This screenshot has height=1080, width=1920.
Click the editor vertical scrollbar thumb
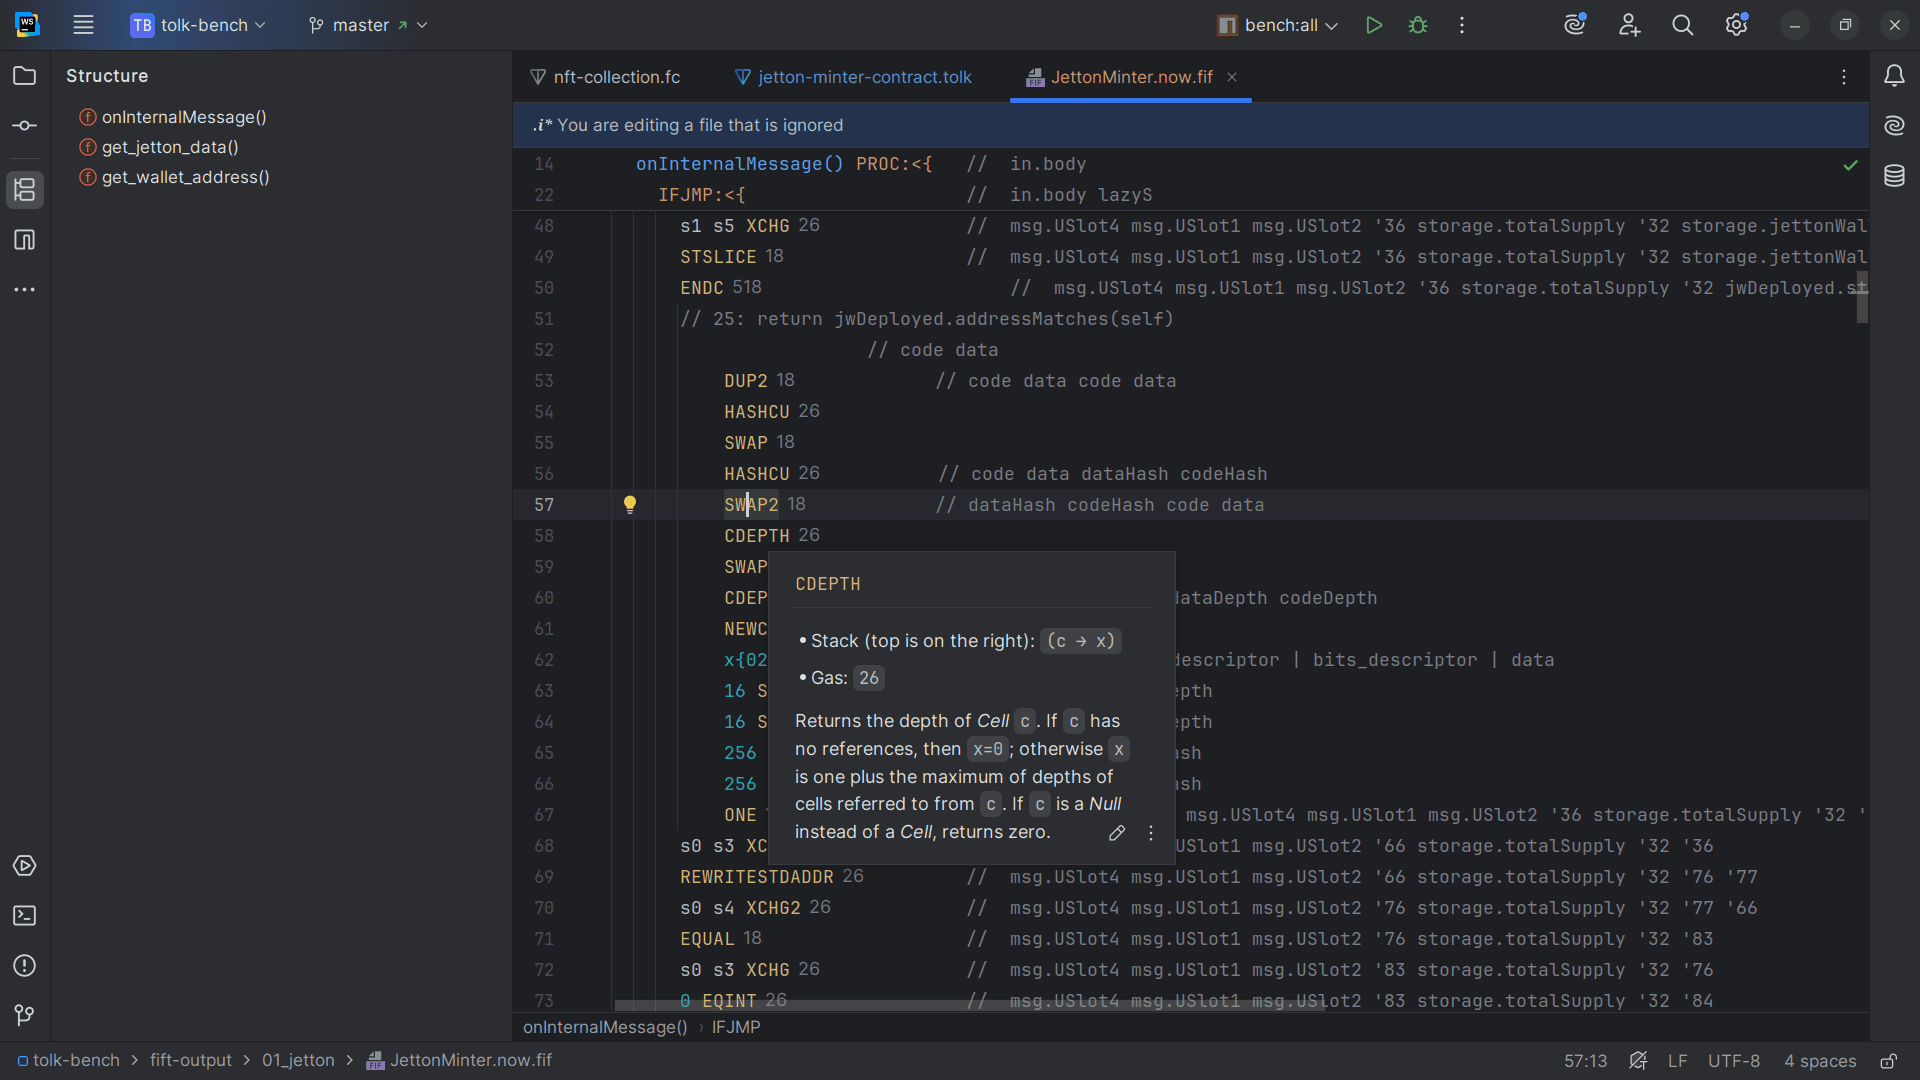pos(1862,297)
